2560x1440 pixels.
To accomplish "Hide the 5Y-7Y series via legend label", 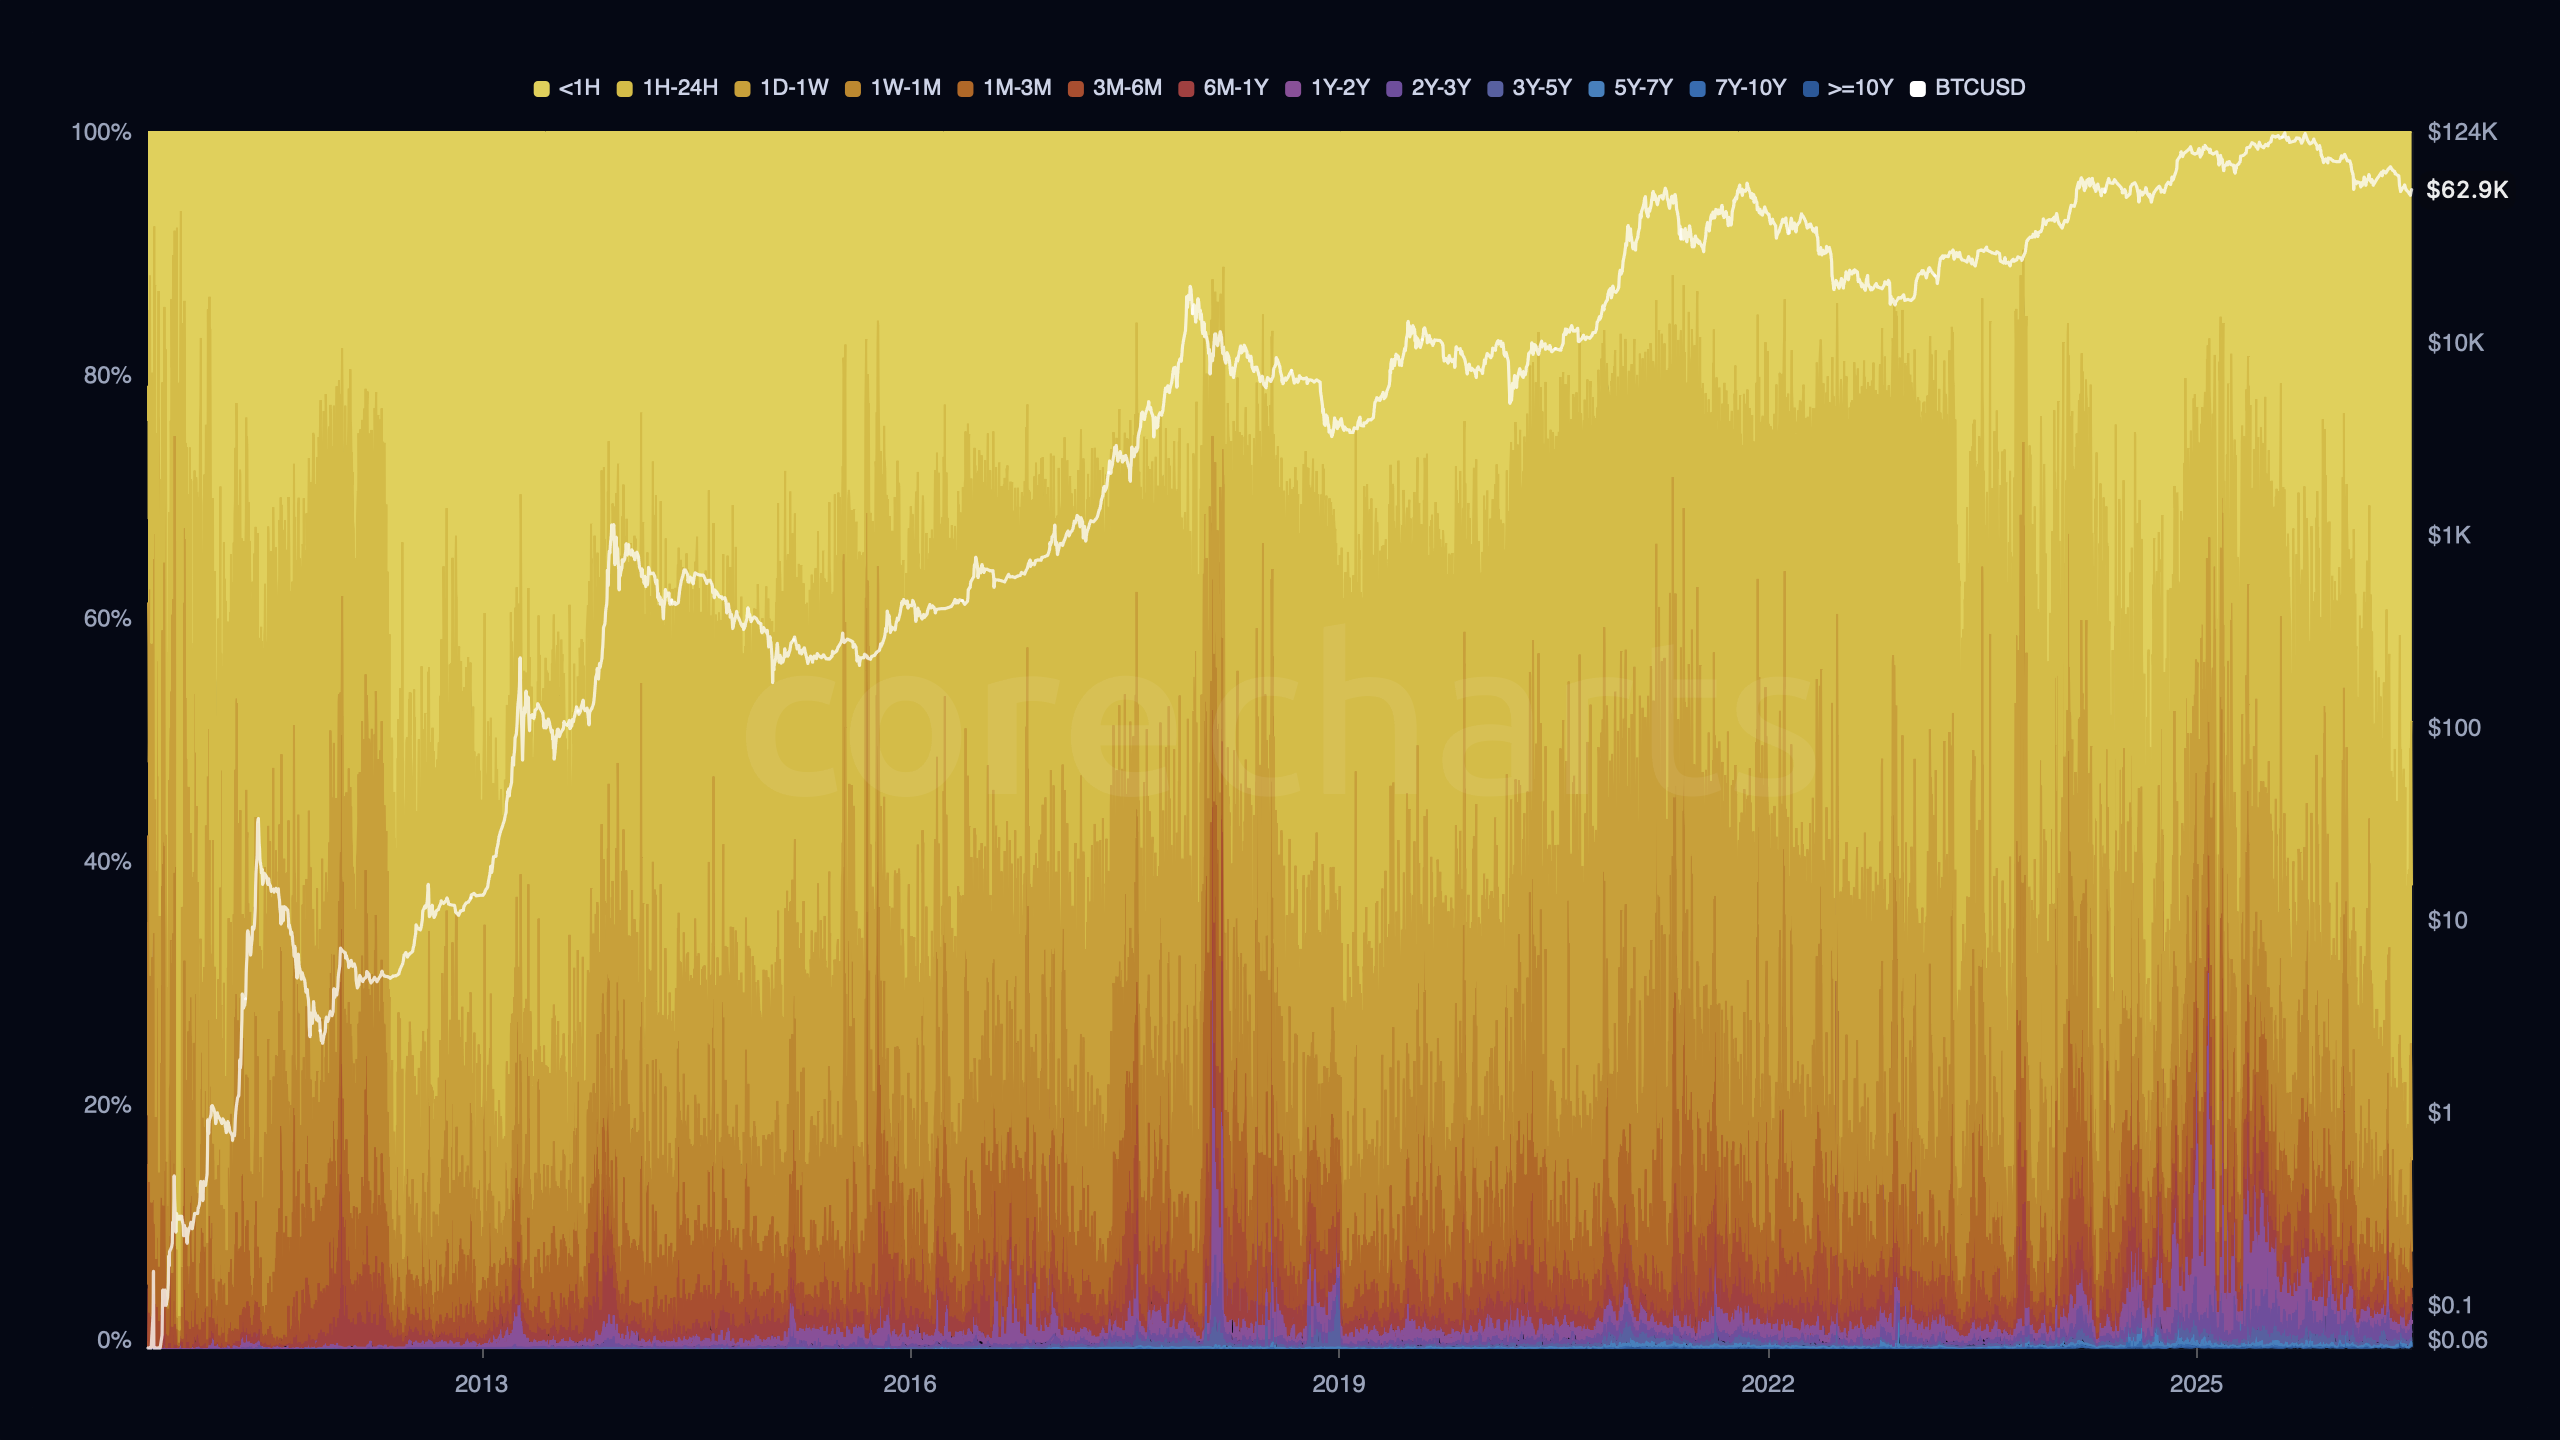I will click(x=1643, y=88).
